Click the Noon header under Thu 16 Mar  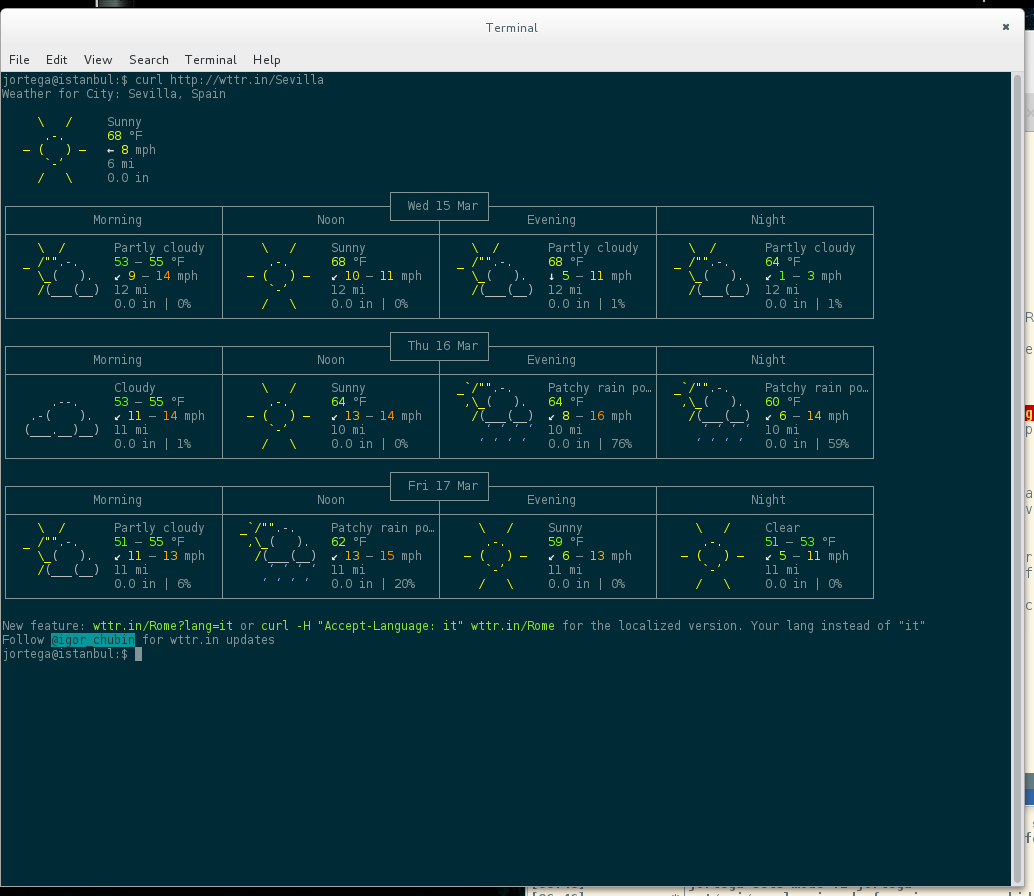[x=330, y=360]
